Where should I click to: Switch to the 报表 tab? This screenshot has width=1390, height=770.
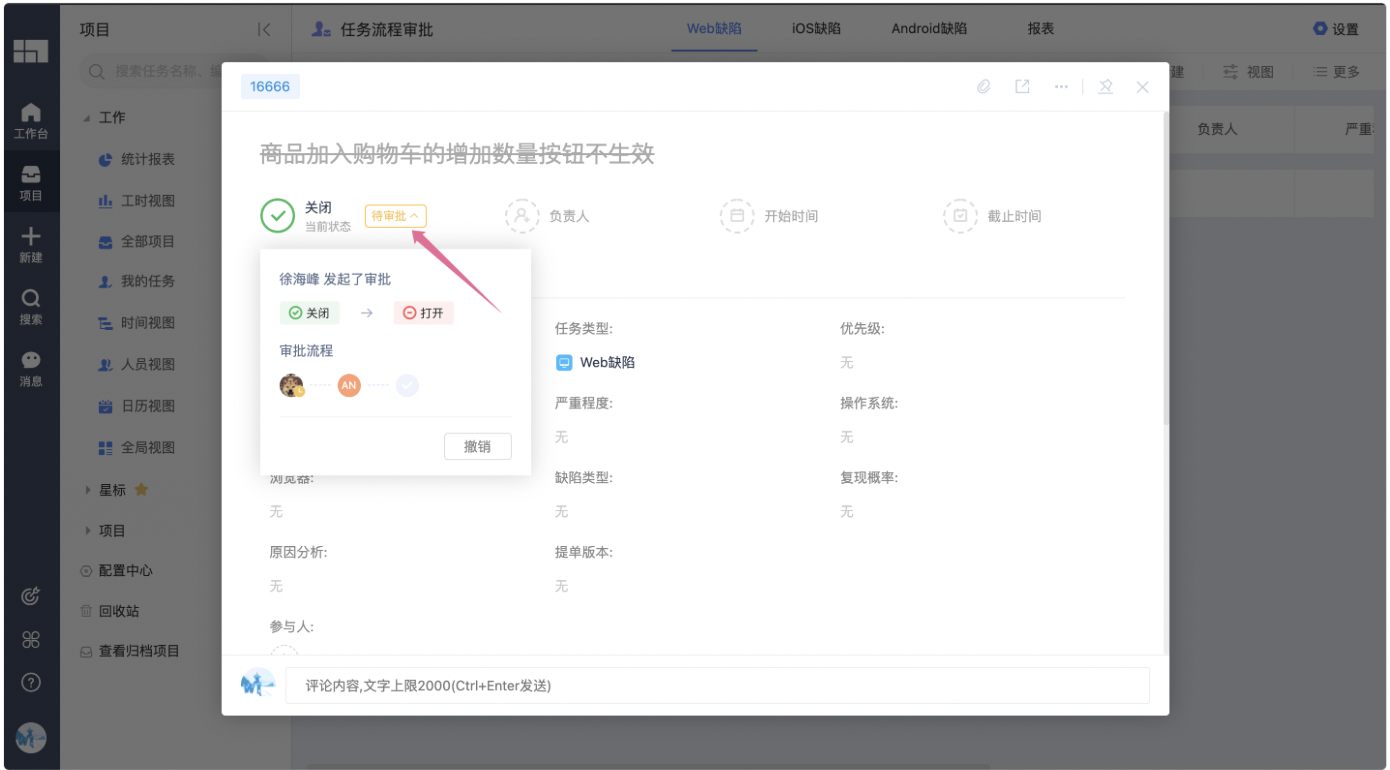(x=1041, y=29)
